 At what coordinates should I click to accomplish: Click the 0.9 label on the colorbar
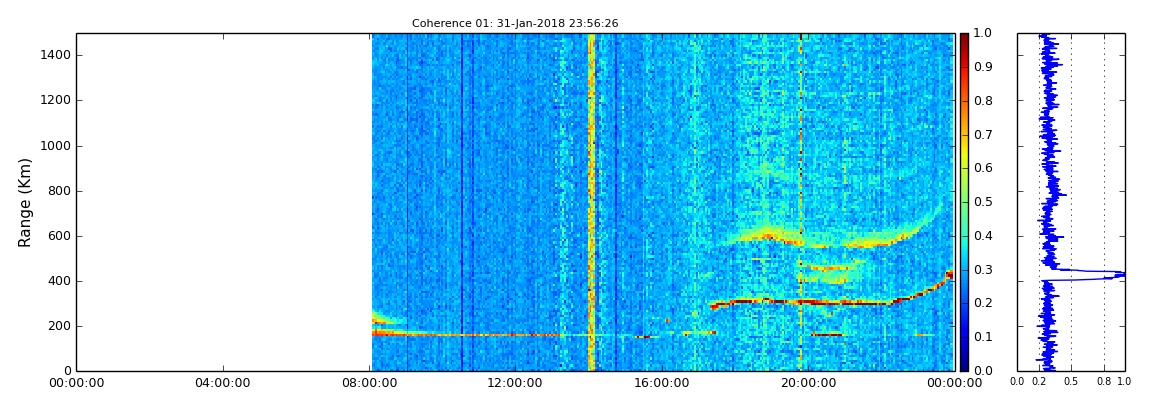point(982,67)
